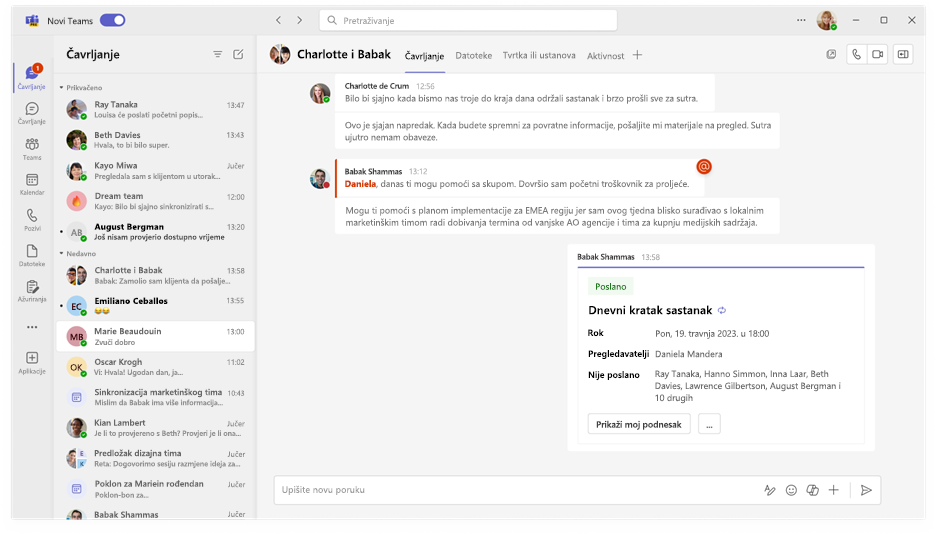Go forward with the right arrow

pos(300,20)
